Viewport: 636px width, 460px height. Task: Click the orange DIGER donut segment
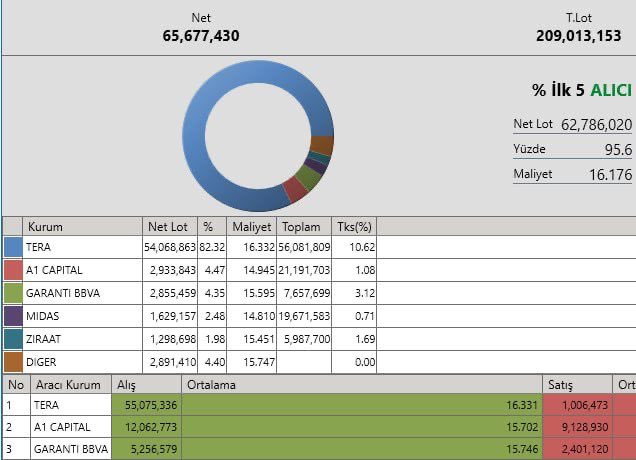322,145
